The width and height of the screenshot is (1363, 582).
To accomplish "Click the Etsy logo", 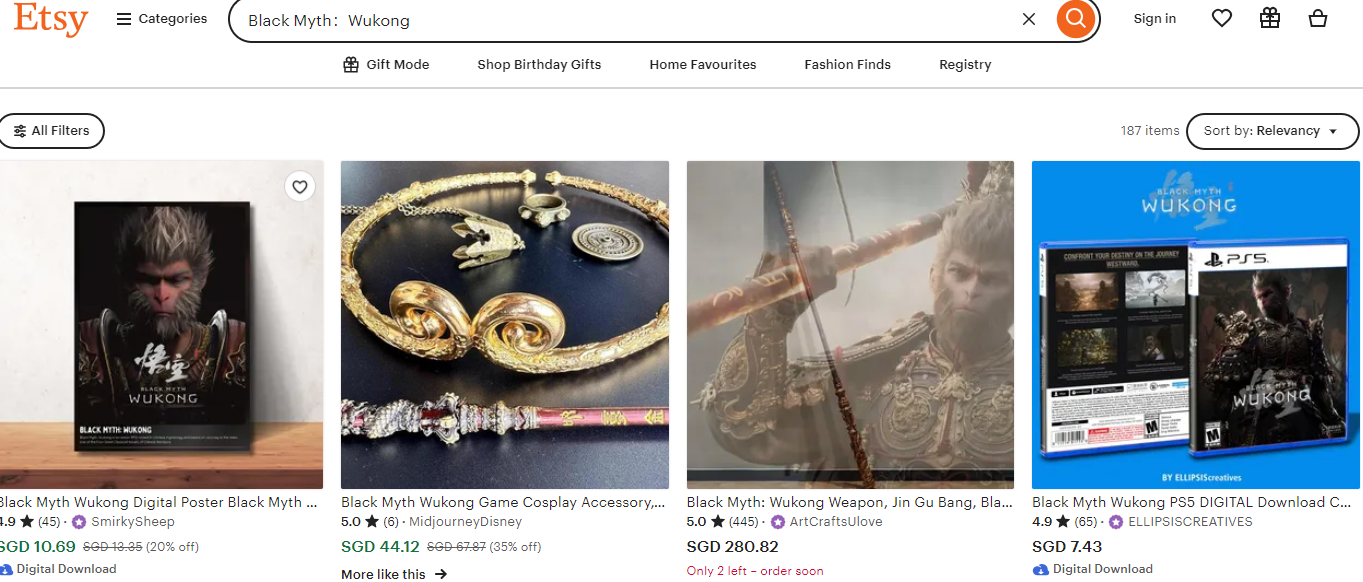I will point(51,19).
